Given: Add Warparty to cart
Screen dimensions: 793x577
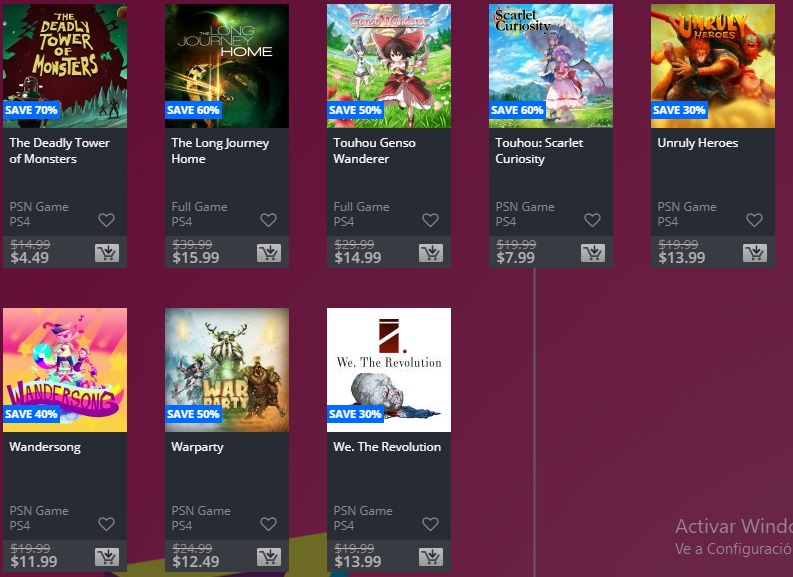Looking at the screenshot, I should point(269,557).
